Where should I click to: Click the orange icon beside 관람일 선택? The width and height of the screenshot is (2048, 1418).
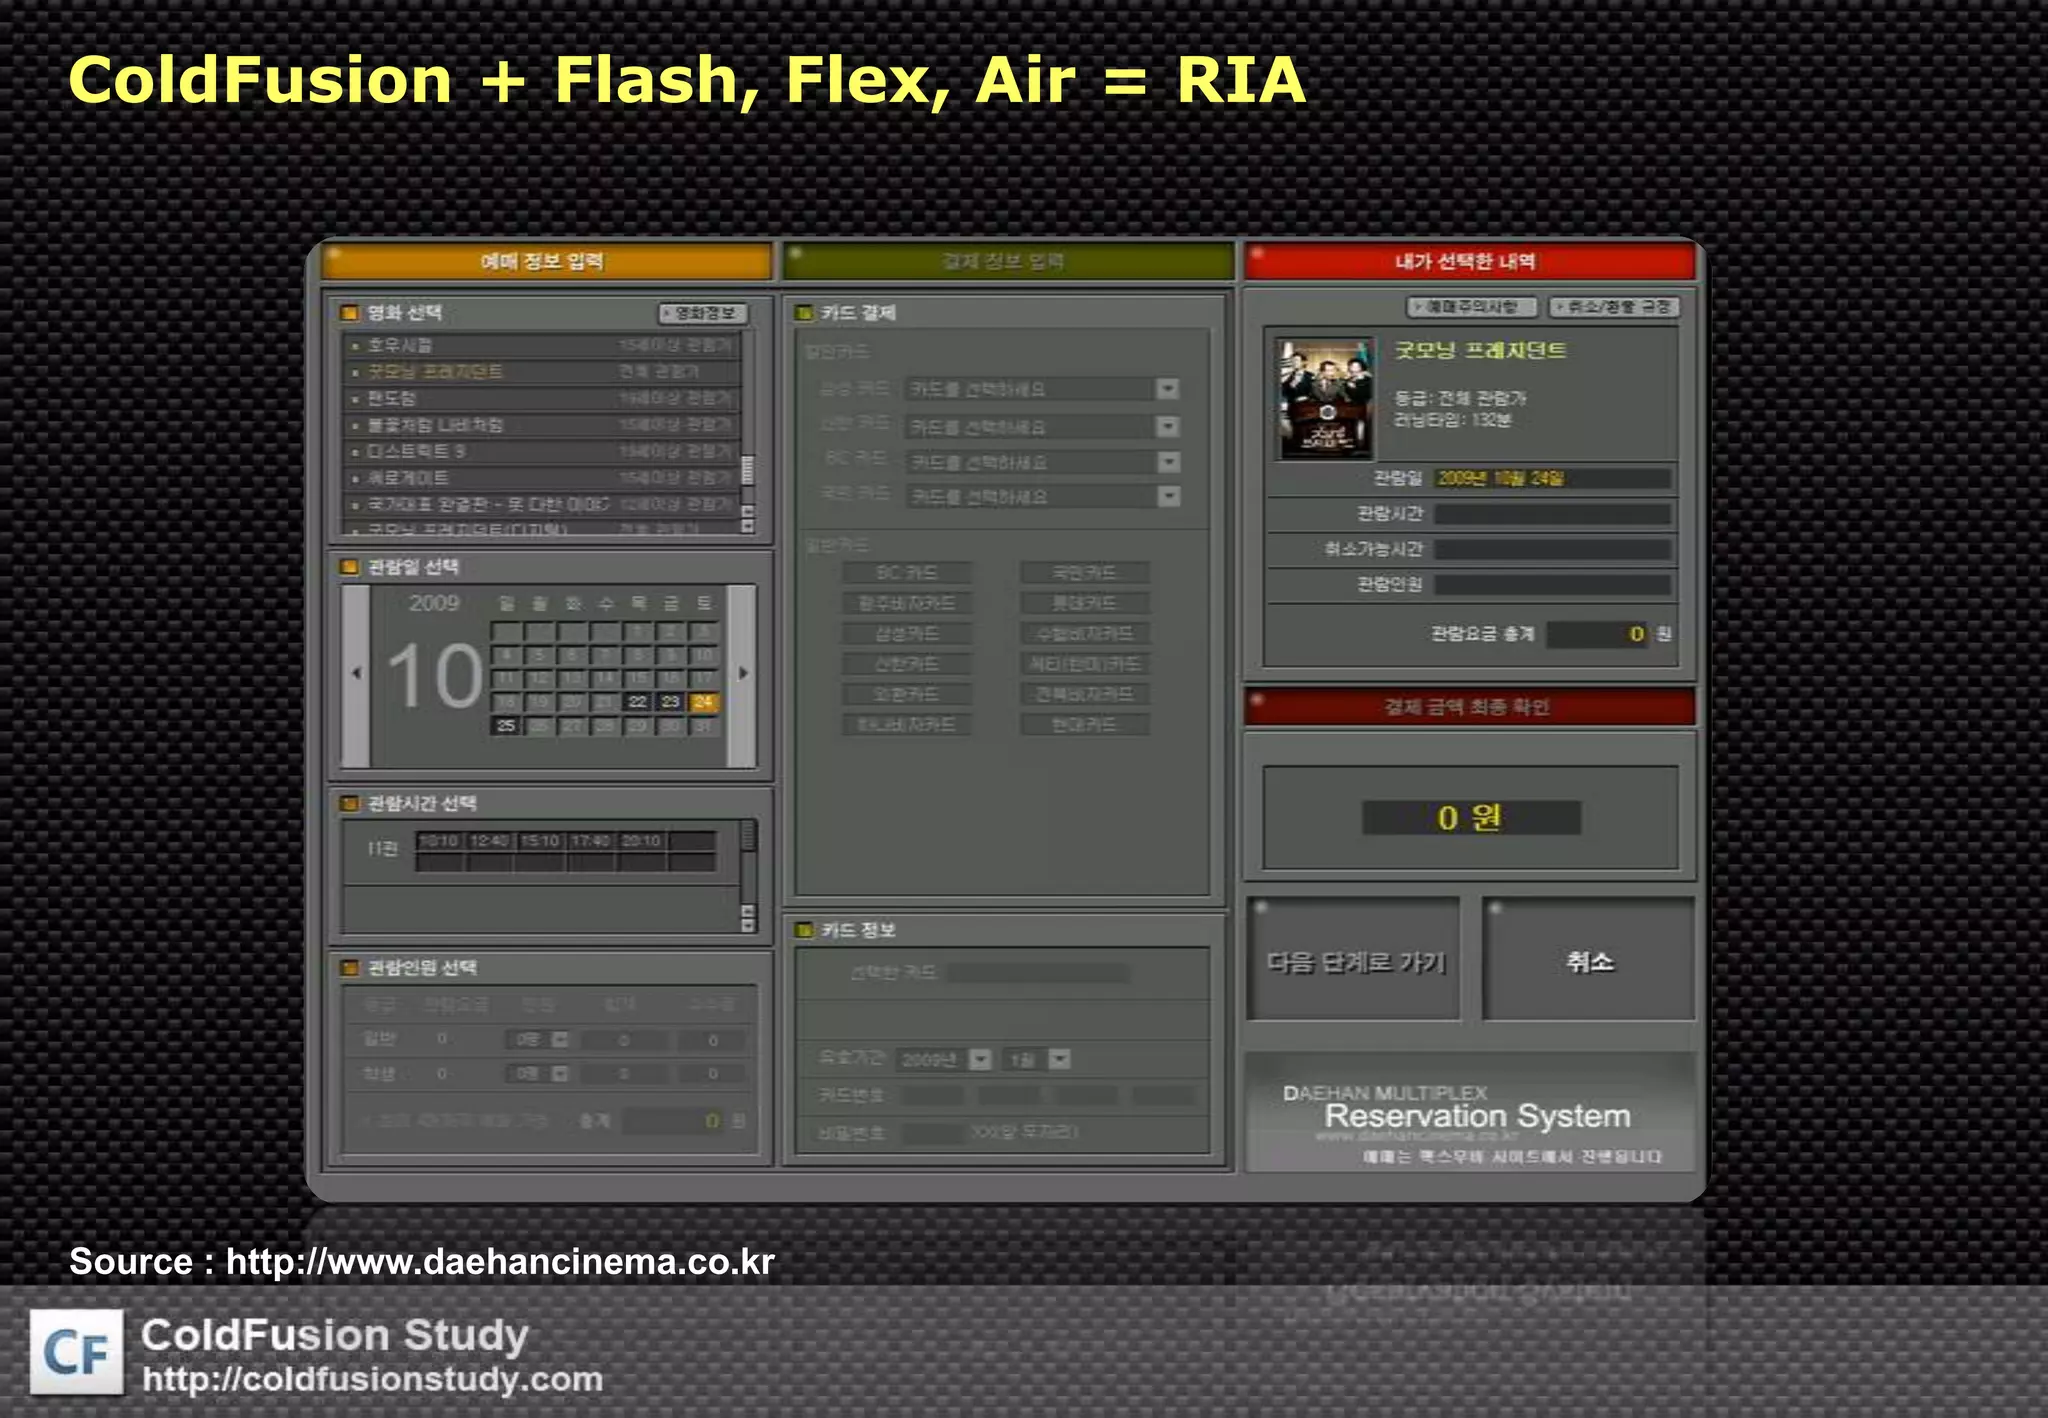[x=349, y=567]
